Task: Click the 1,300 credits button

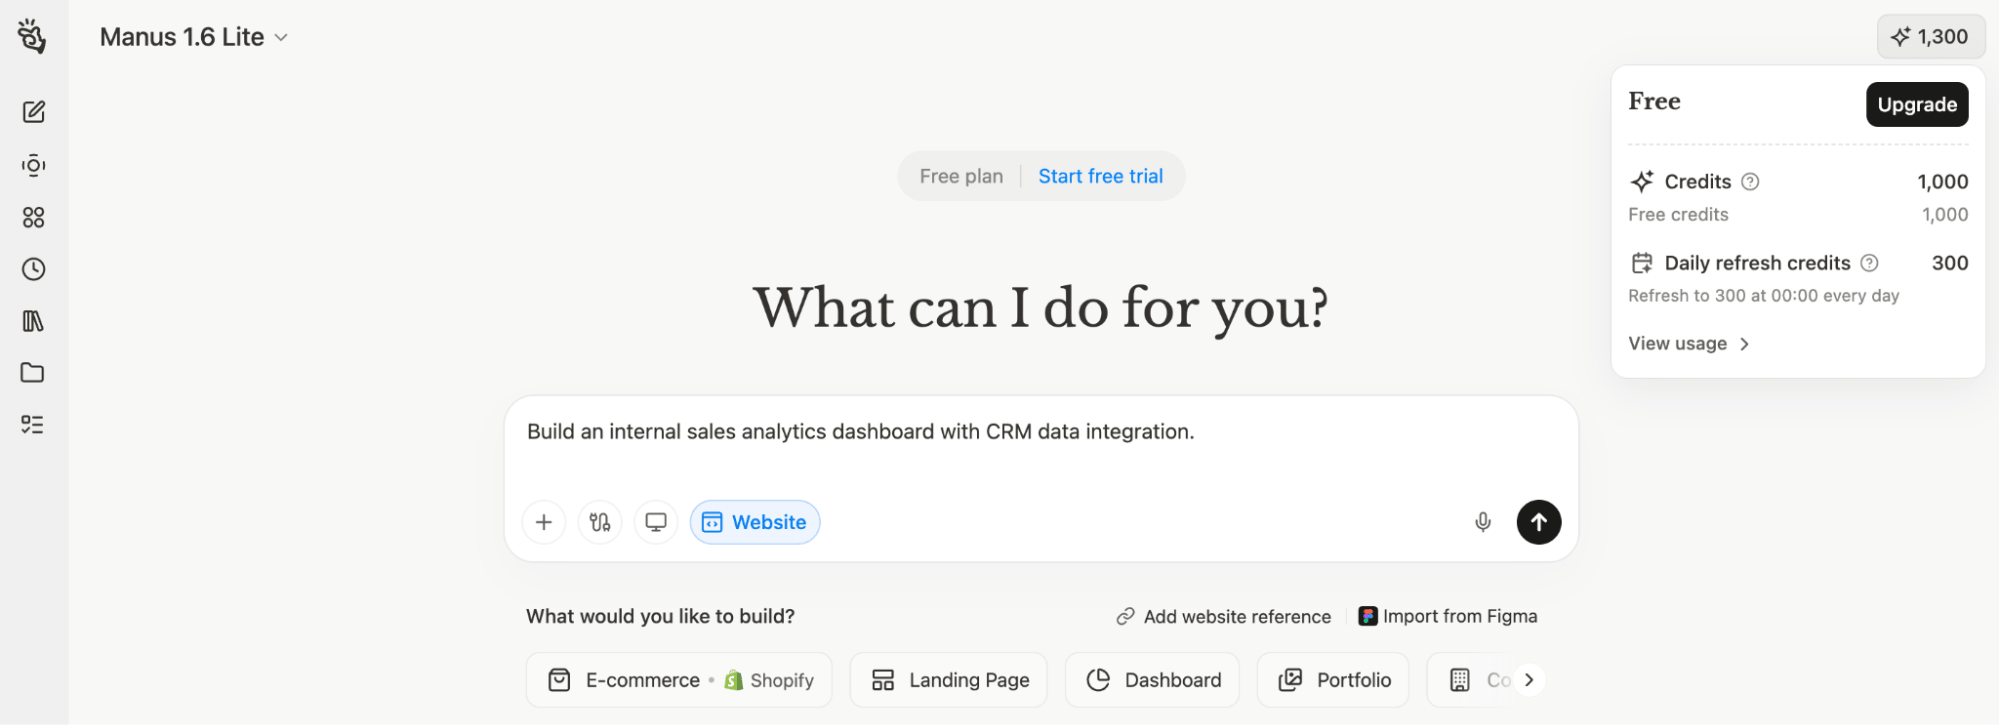Action: click(x=1931, y=37)
